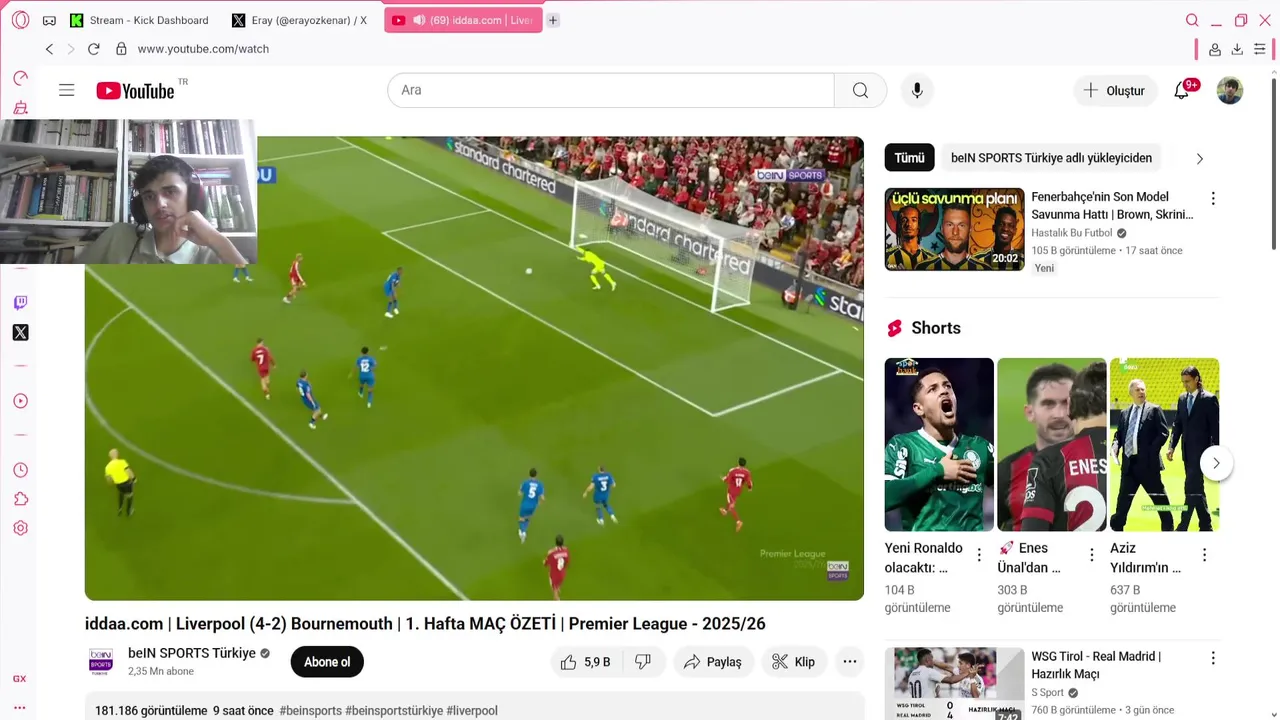Open more actions ellipsis under video
Image resolution: width=1280 pixels, height=720 pixels.
click(x=849, y=662)
